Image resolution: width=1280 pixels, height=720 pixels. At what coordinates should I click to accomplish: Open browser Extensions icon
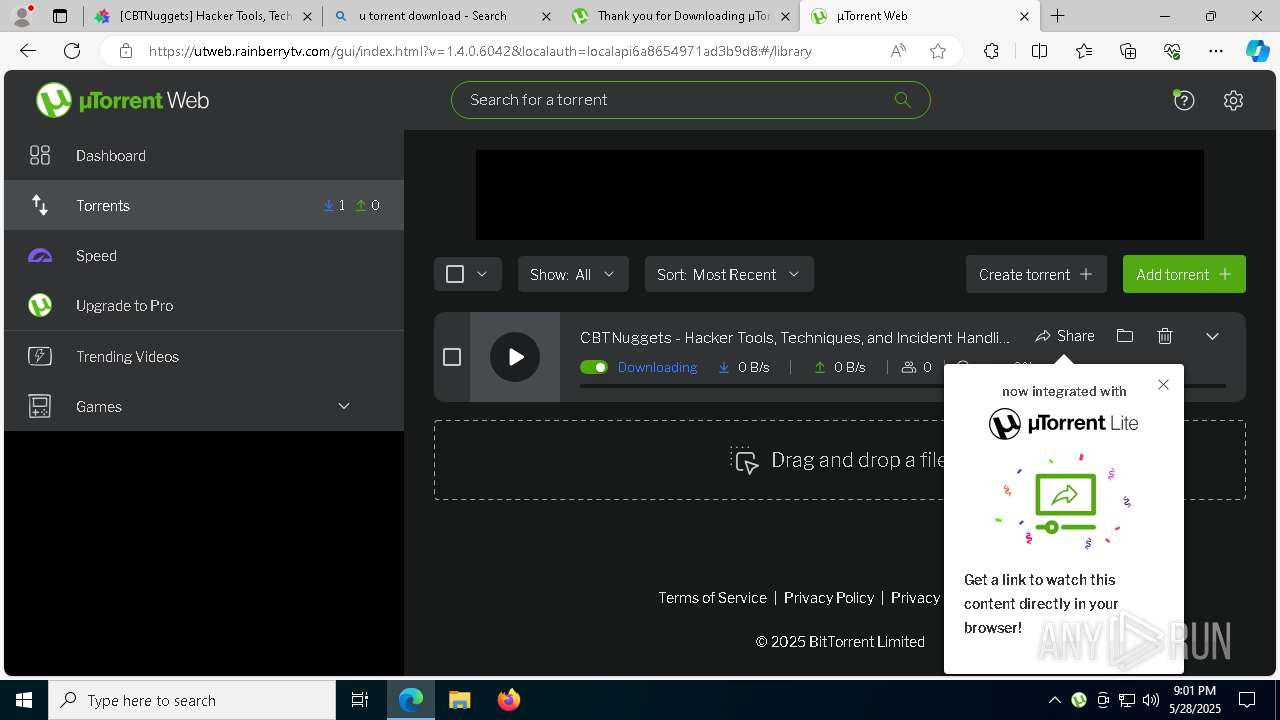991,51
